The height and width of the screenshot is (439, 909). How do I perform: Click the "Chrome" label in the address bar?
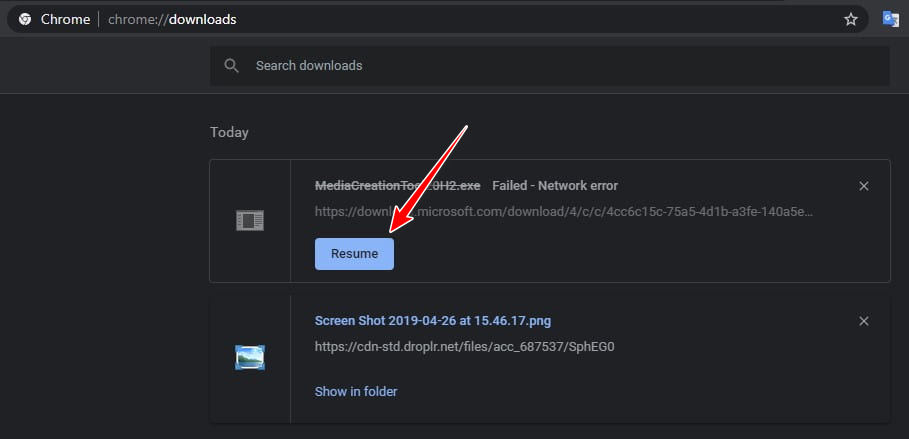[x=65, y=19]
